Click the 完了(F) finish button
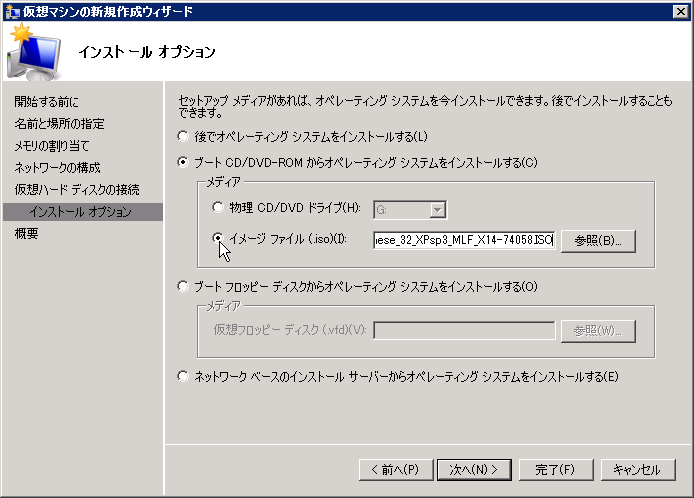Image resolution: width=694 pixels, height=498 pixels. click(556, 469)
